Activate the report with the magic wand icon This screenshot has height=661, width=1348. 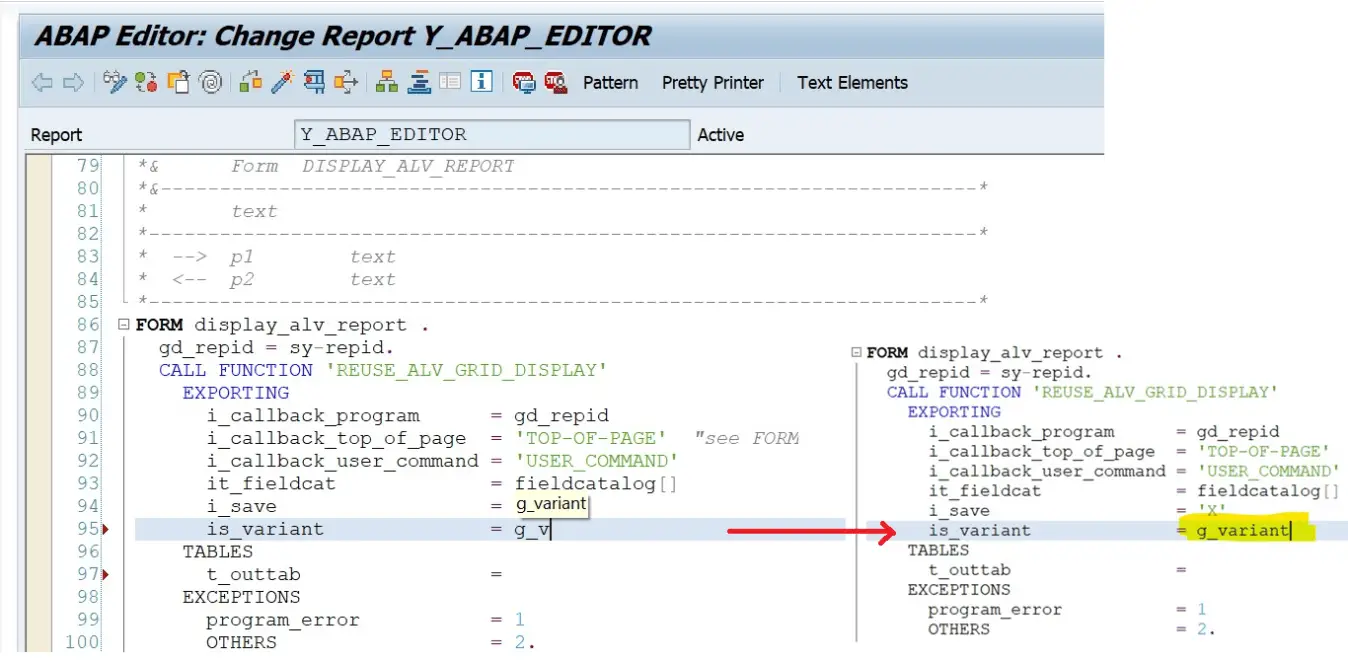tap(281, 82)
